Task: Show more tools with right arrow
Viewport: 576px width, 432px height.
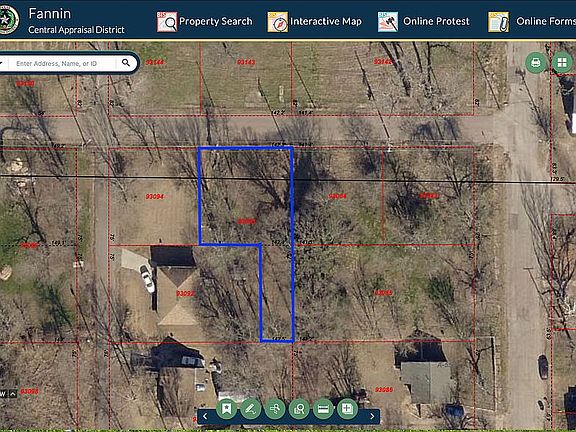Action: 372,416
